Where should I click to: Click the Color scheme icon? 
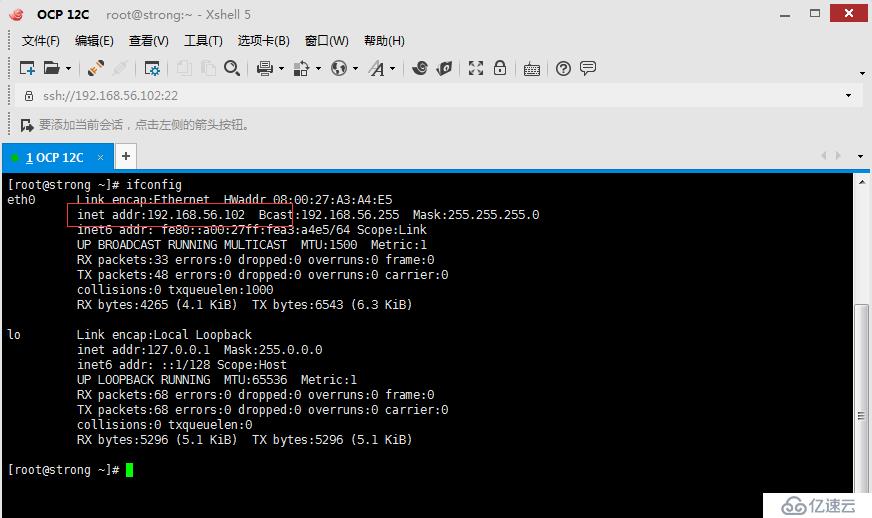[x=301, y=68]
